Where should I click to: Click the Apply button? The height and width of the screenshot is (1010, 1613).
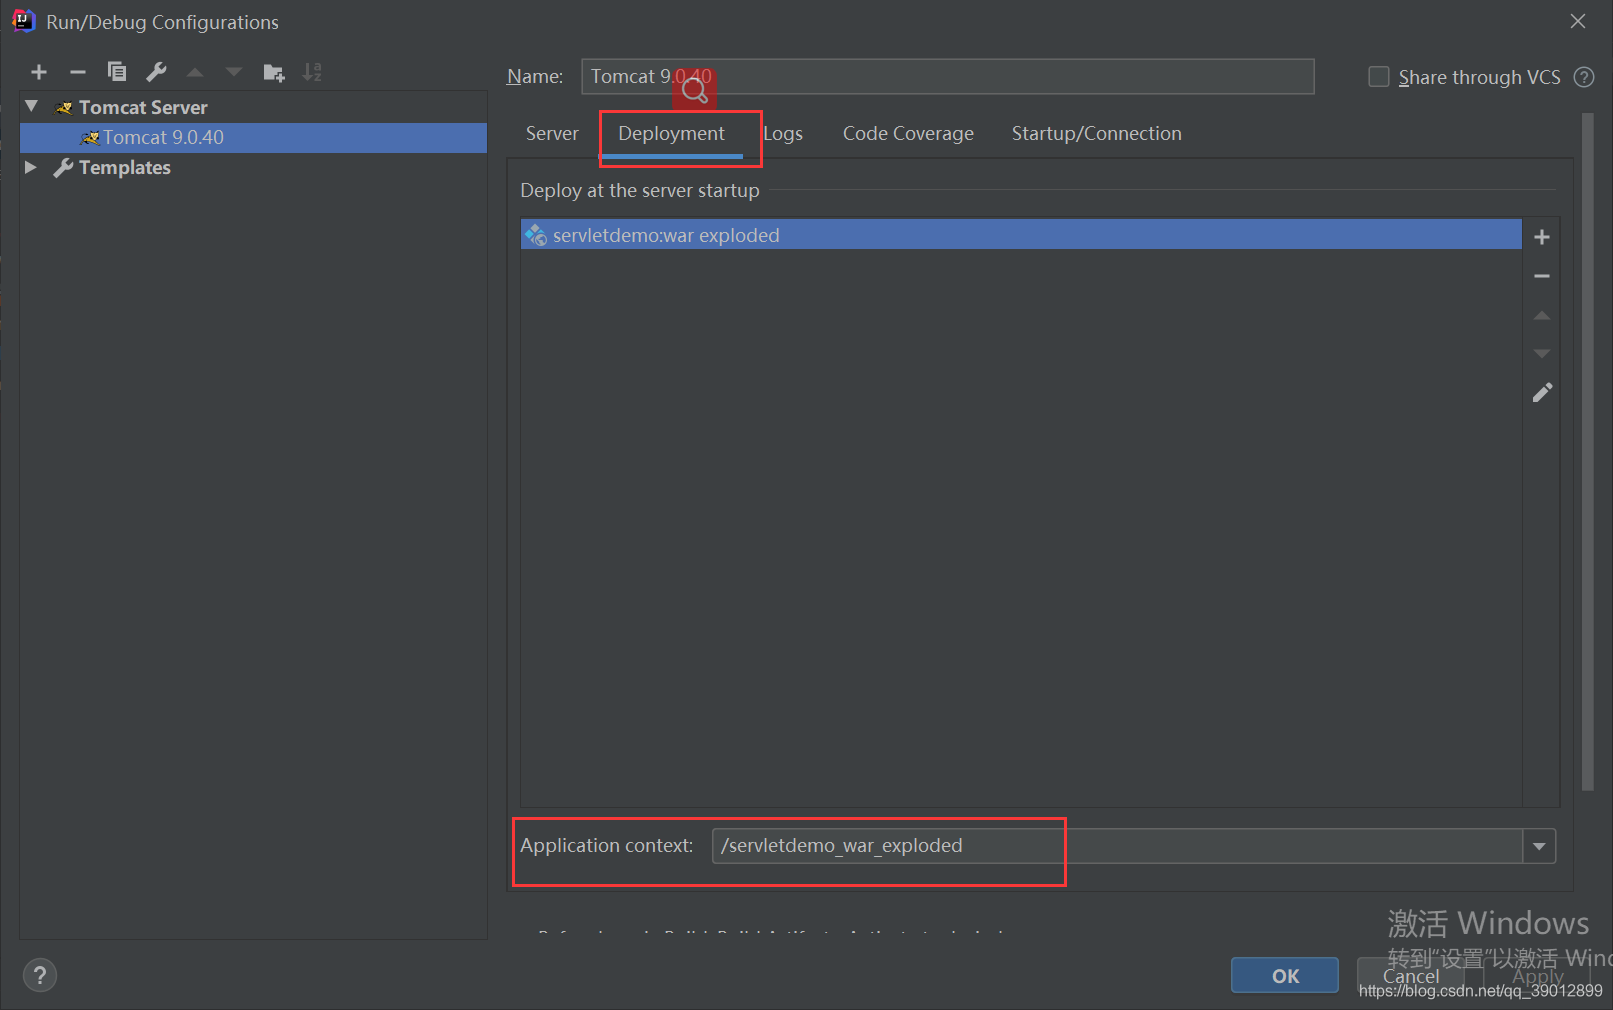point(1538,976)
